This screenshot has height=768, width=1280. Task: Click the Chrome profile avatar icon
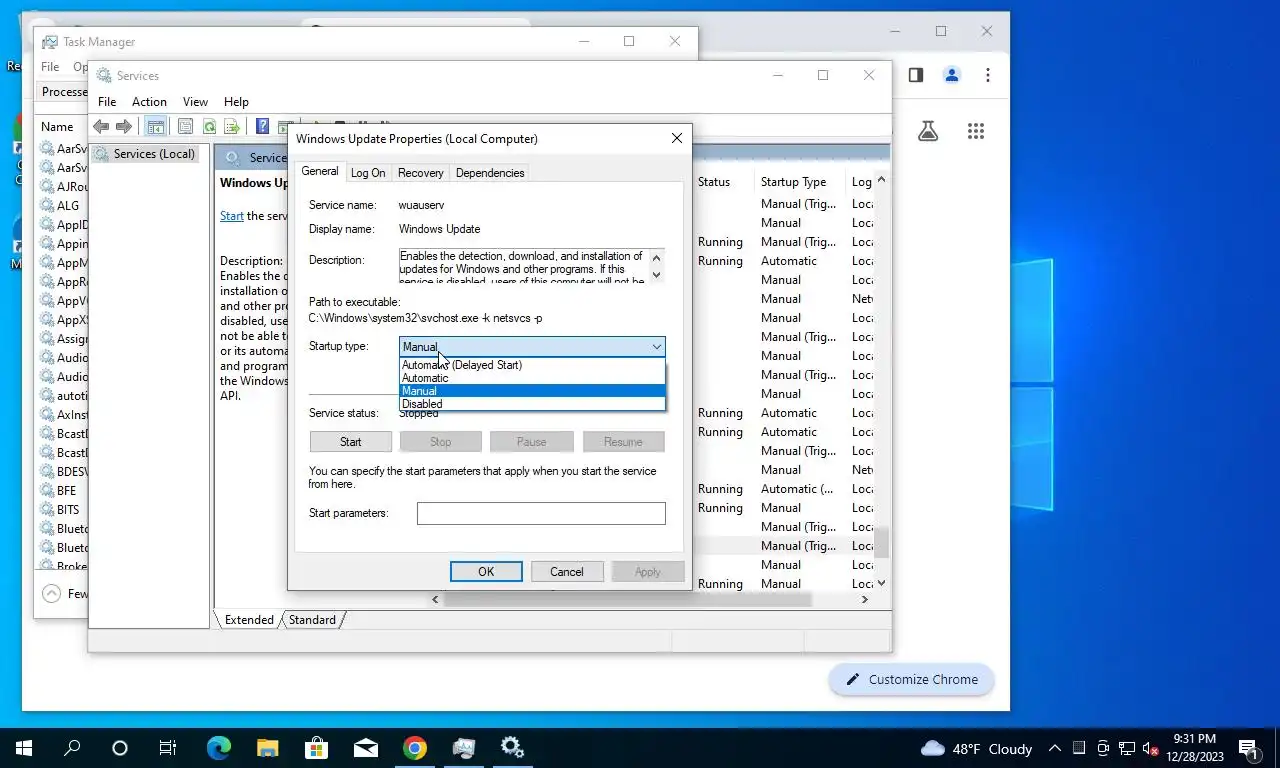(x=951, y=75)
